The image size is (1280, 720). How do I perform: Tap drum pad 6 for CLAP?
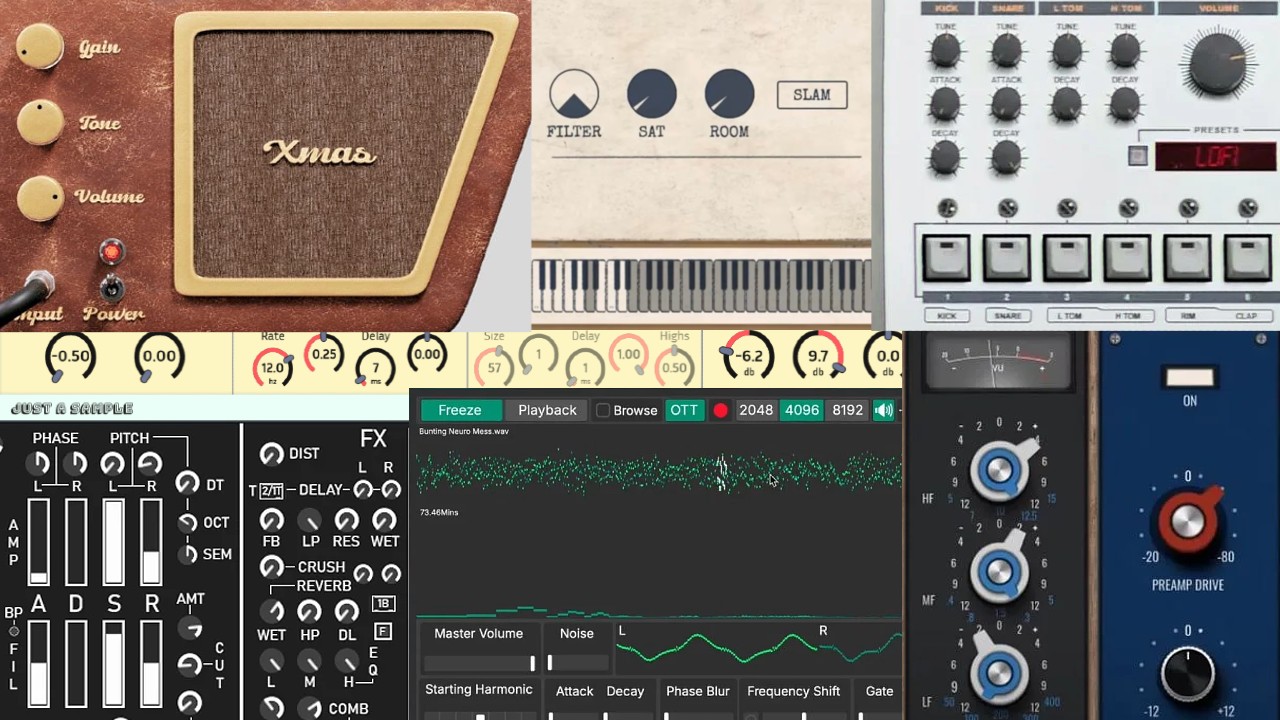pos(1247,258)
